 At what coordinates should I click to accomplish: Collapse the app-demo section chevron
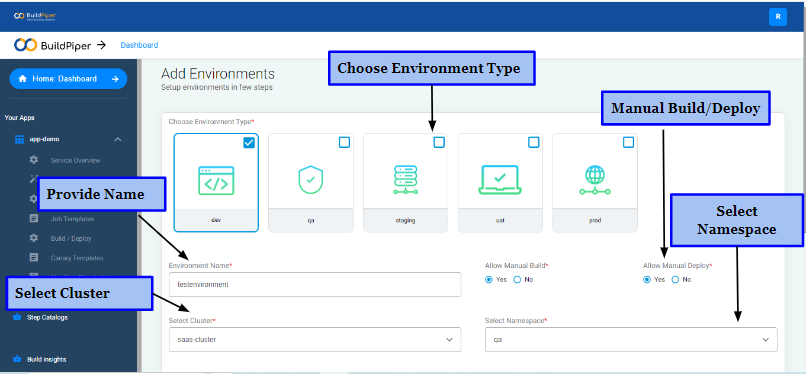tap(118, 139)
